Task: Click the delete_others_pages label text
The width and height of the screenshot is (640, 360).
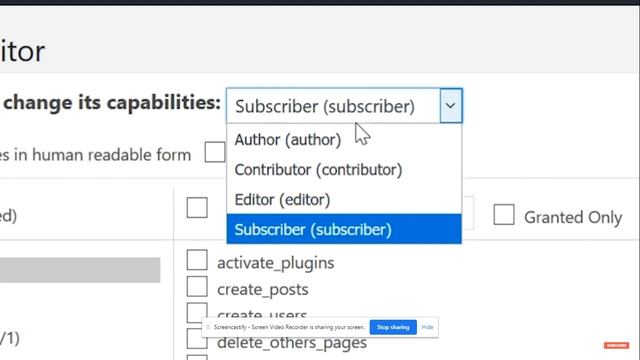Action: (x=292, y=343)
